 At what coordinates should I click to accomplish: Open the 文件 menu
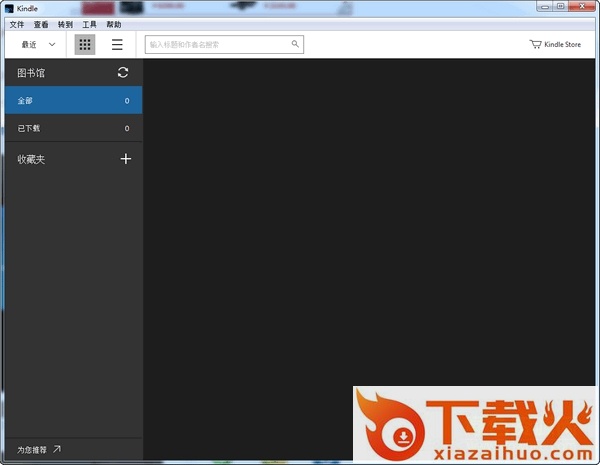(x=17, y=24)
